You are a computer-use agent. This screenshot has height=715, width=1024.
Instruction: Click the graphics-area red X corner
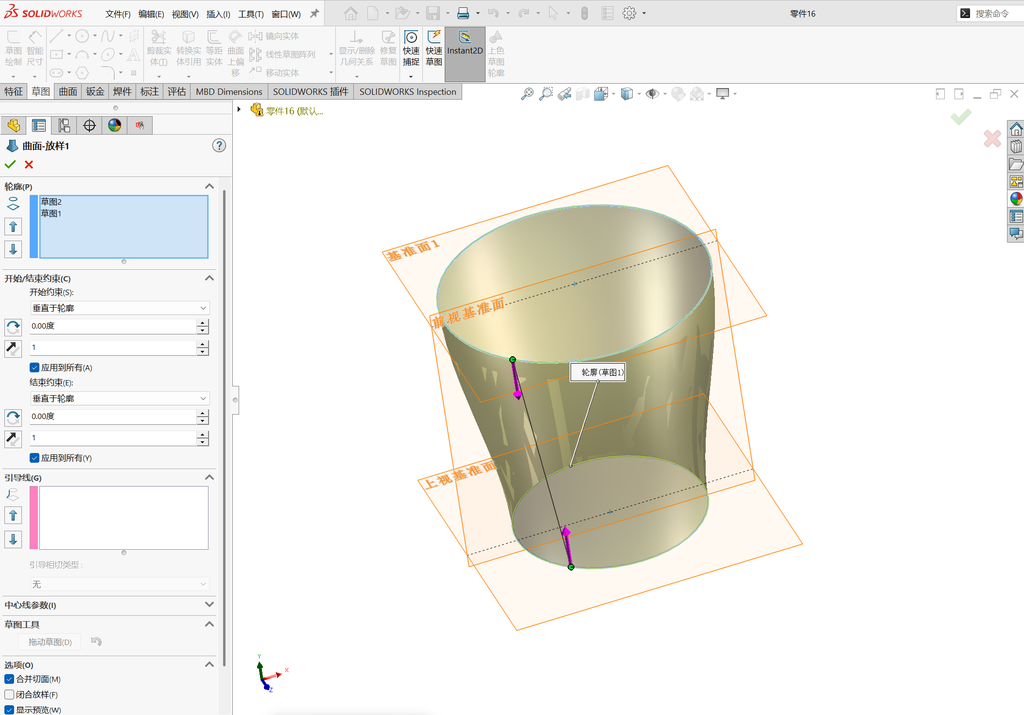click(992, 138)
